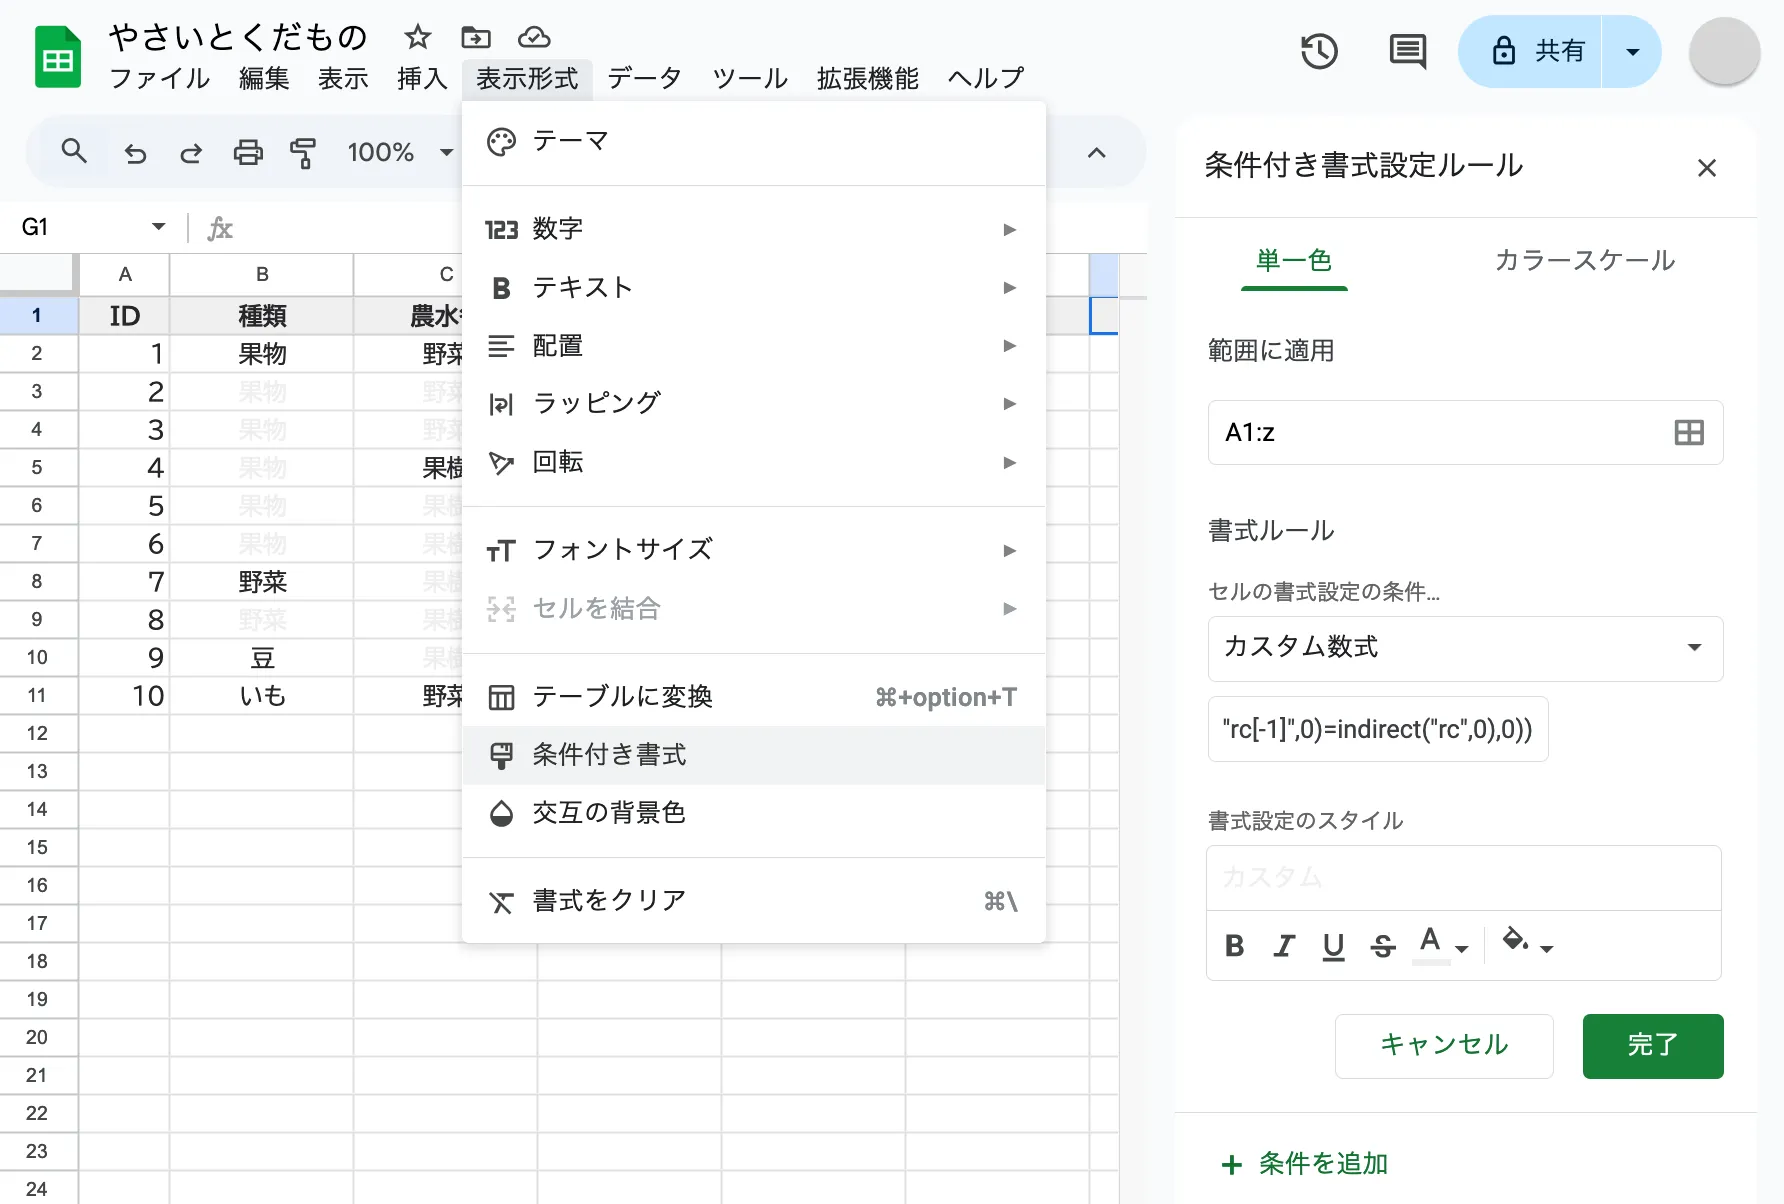Viewport: 1784px width, 1204px height.
Task: Click the キャンセル button
Action: [1443, 1046]
